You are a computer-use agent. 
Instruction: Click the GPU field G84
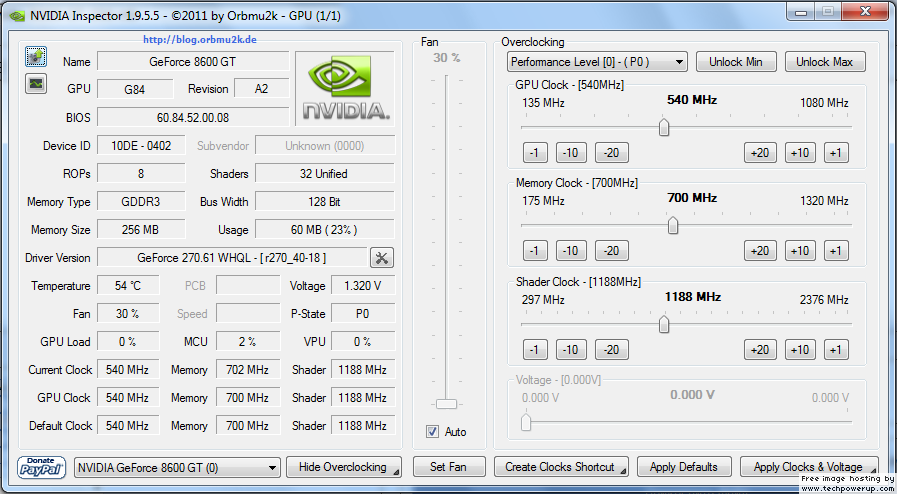pos(135,89)
